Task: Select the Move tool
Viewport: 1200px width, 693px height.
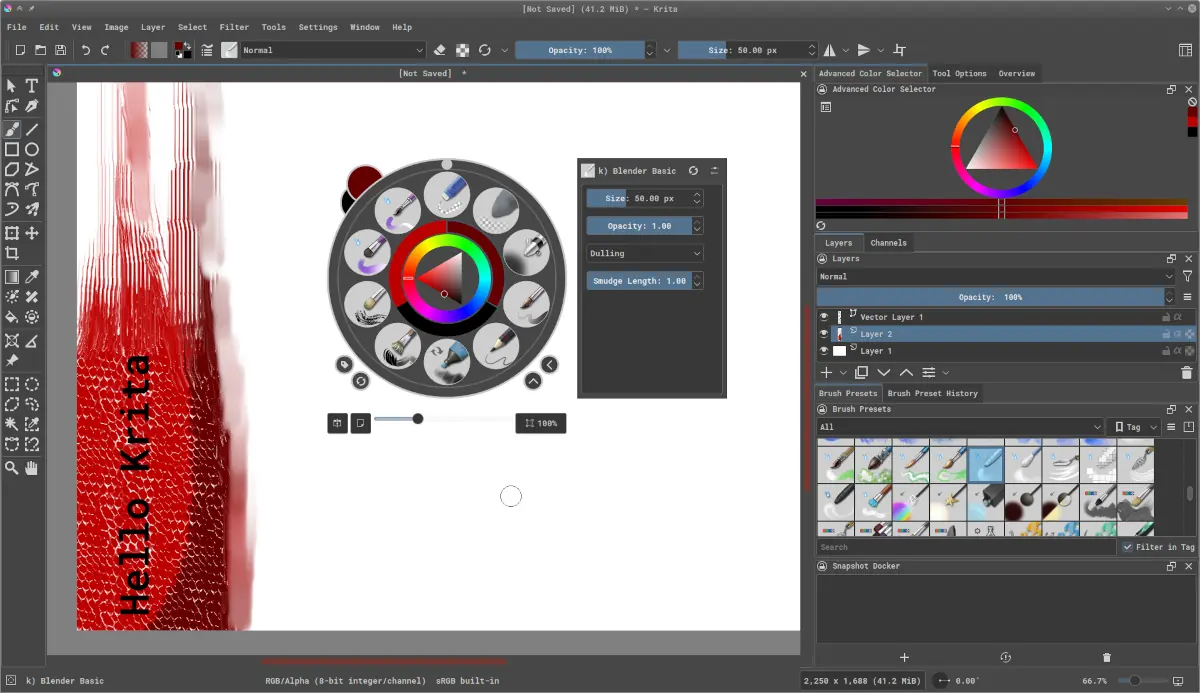Action: click(32, 233)
